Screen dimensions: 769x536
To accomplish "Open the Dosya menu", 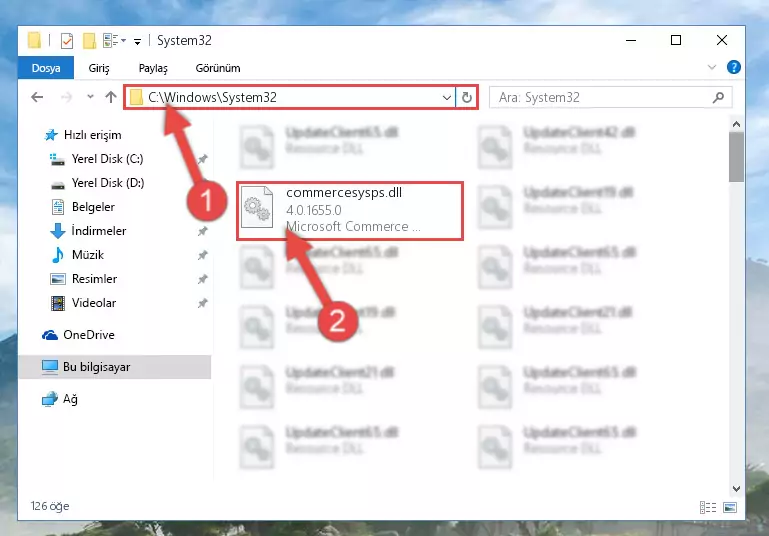I will pos(46,68).
